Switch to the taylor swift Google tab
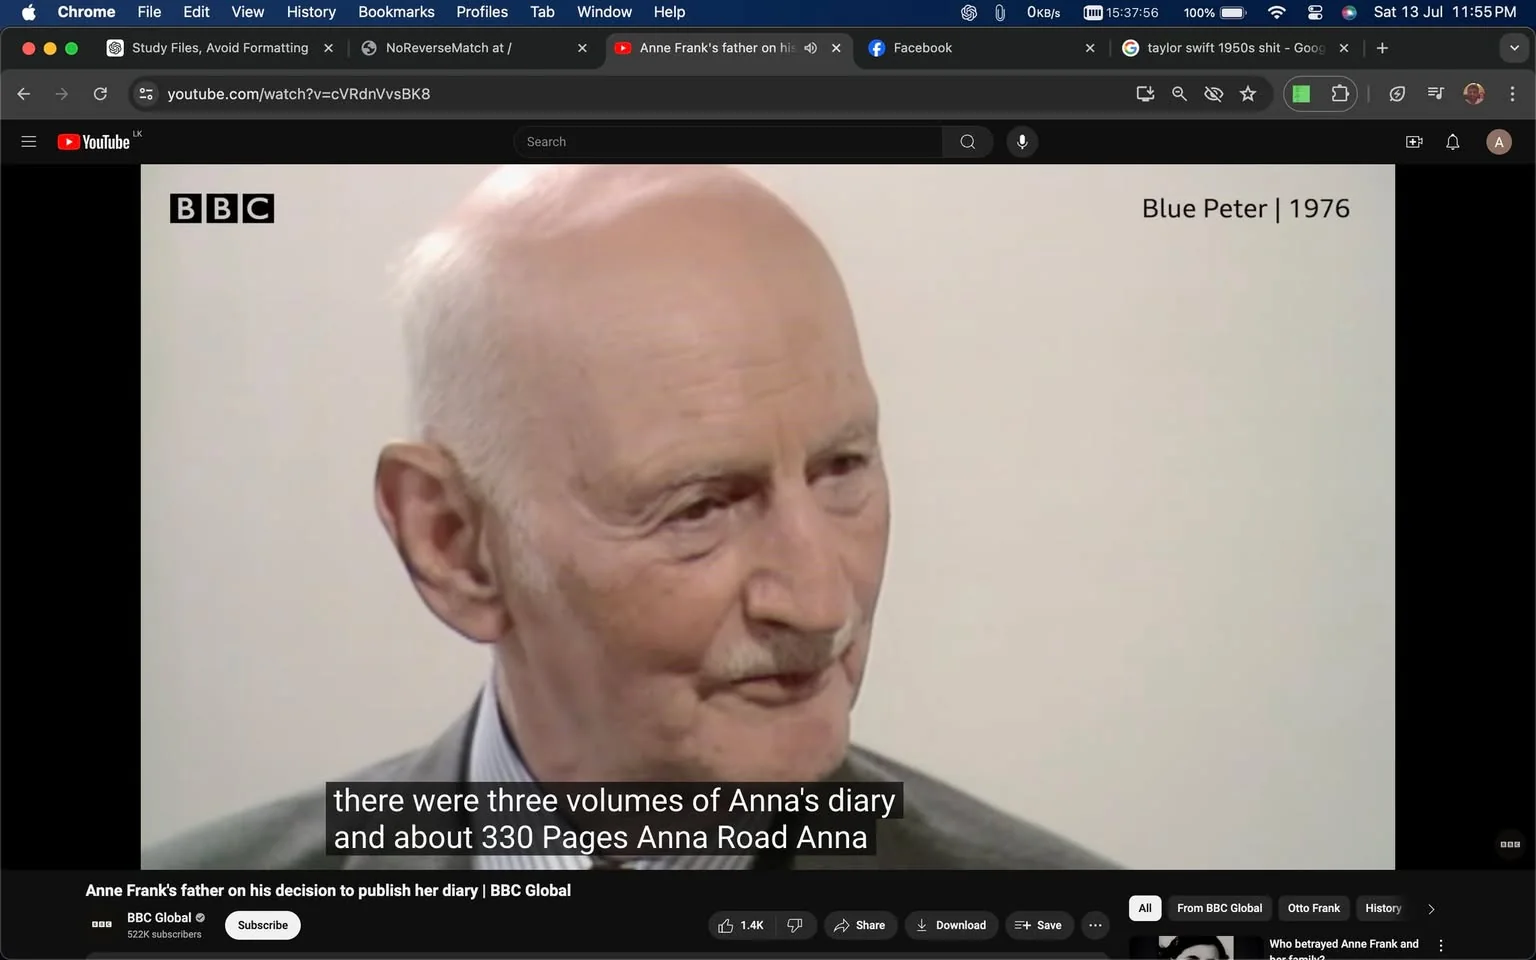 1235,48
